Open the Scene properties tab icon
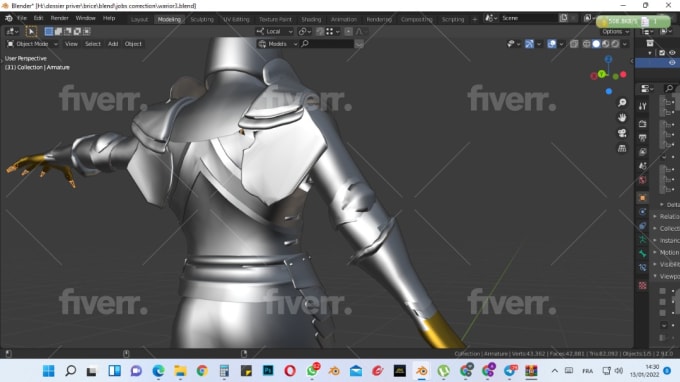This screenshot has width=680, height=382. point(643,166)
